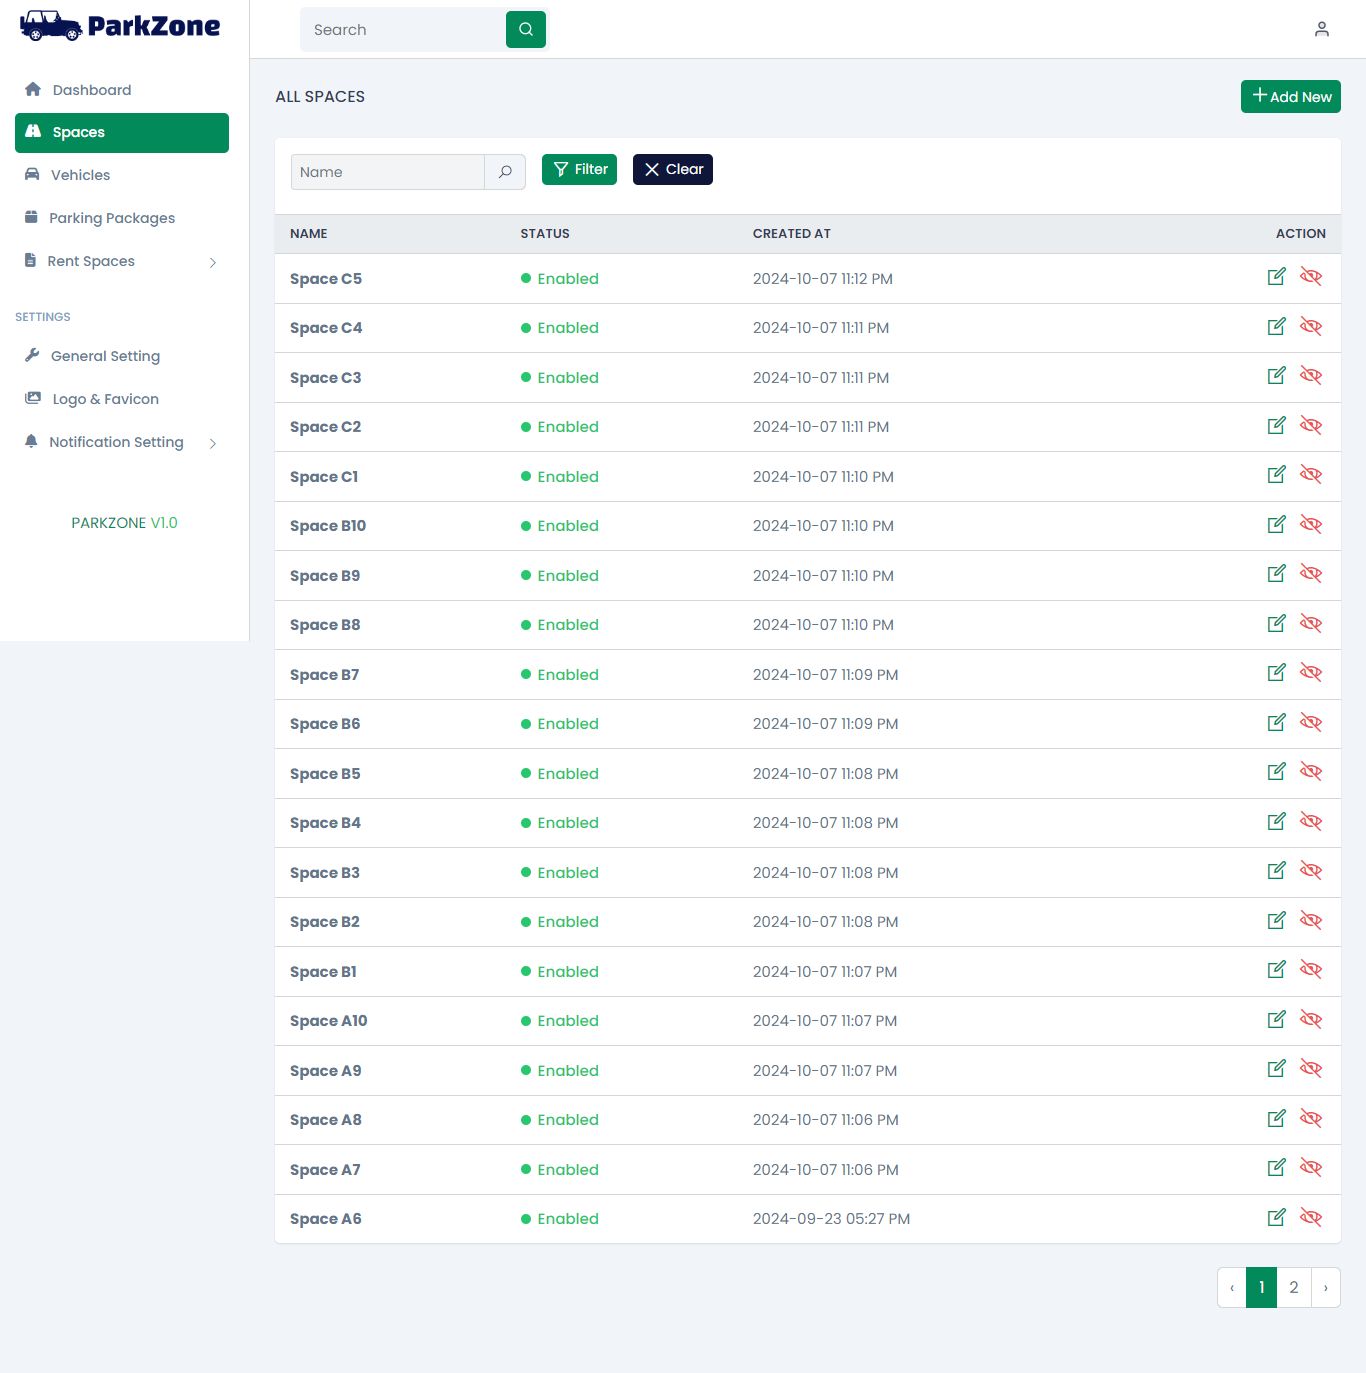Open the user profile icon
Viewport: 1366px width, 1373px height.
click(x=1321, y=30)
